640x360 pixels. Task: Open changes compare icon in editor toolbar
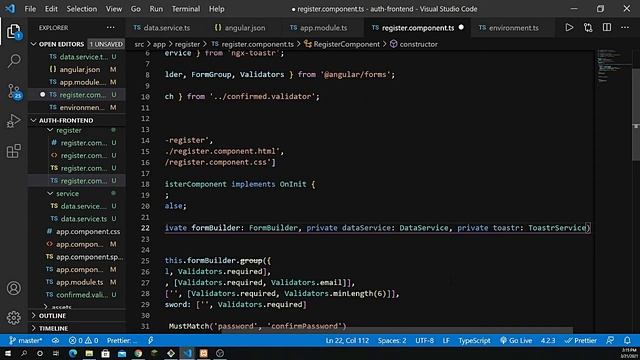(x=588, y=27)
